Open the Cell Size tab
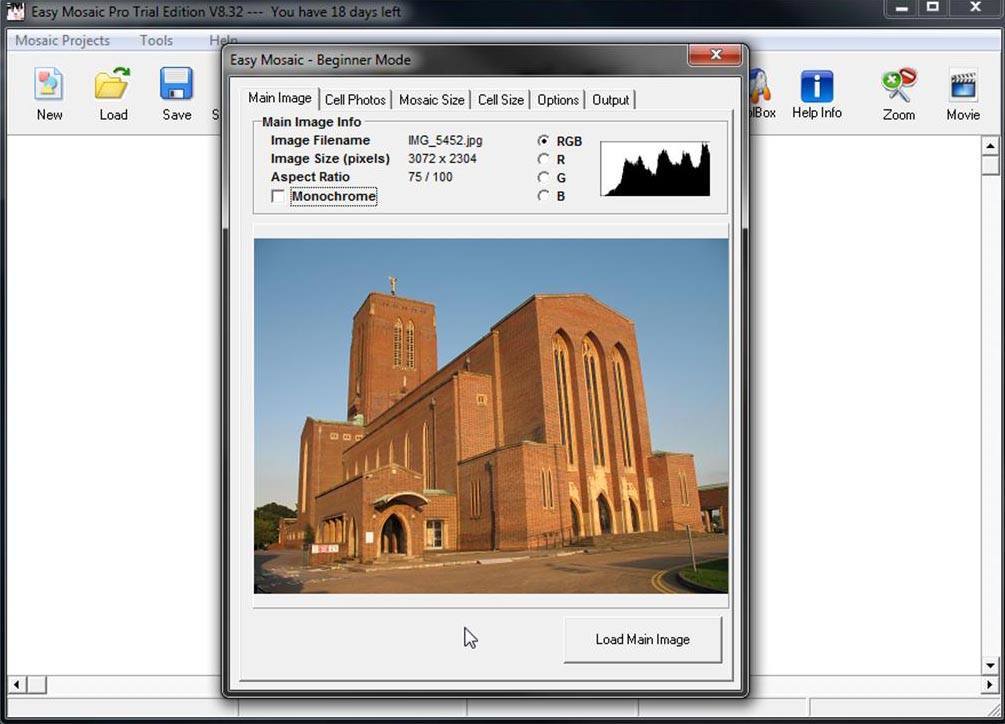 (501, 100)
